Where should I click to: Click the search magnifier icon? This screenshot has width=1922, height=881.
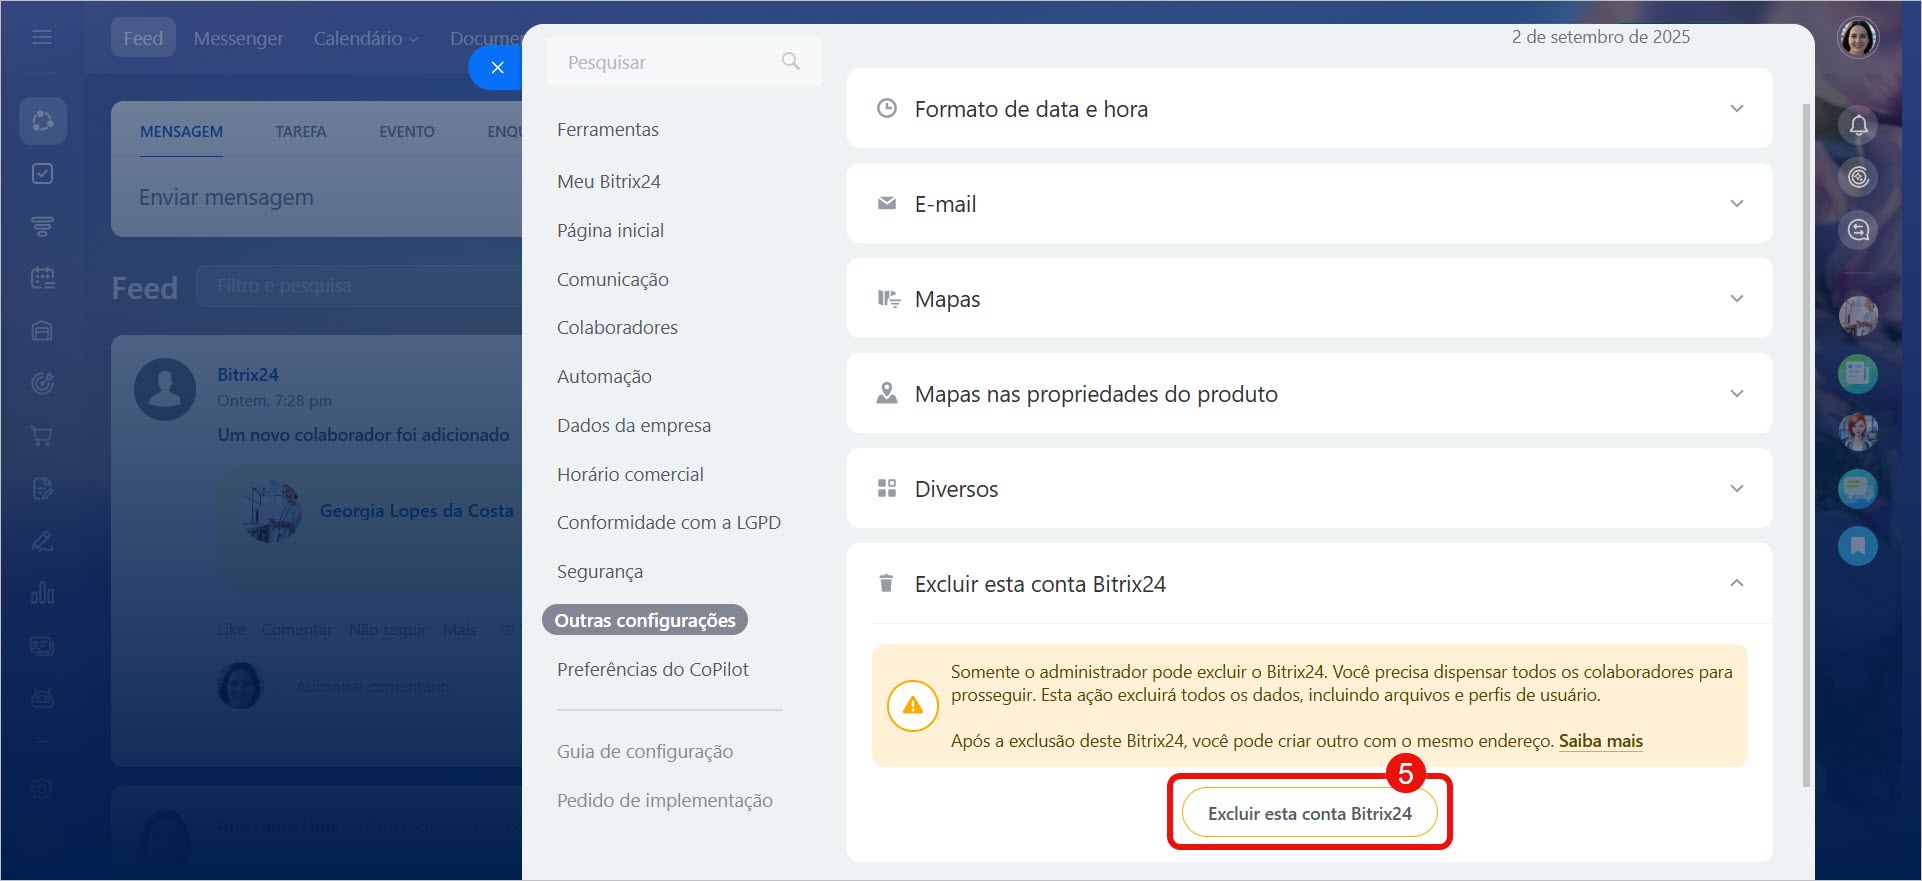tap(791, 61)
